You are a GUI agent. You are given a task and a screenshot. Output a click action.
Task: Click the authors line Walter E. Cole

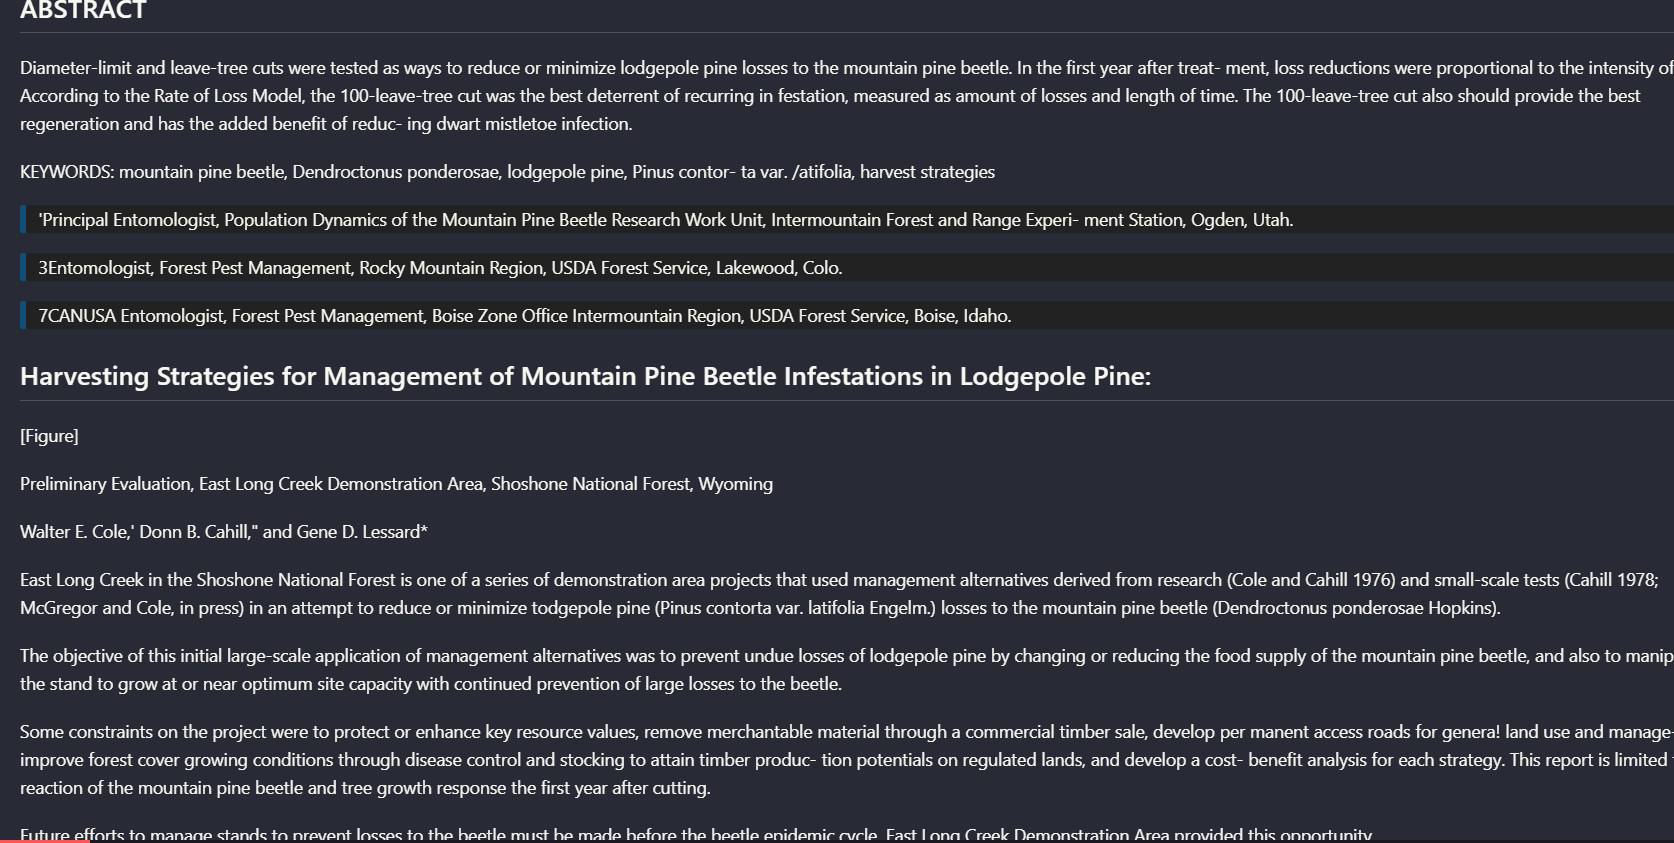point(224,532)
